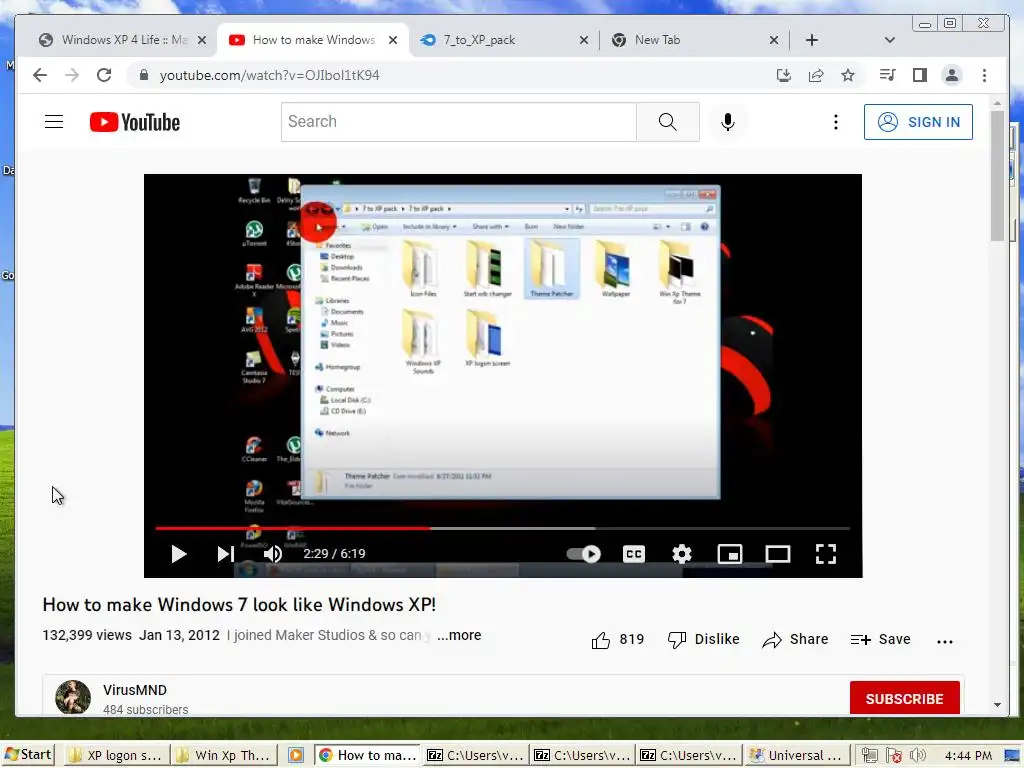Screen dimensions: 1024x768
Task: Open the Start menu
Action: click(27, 755)
